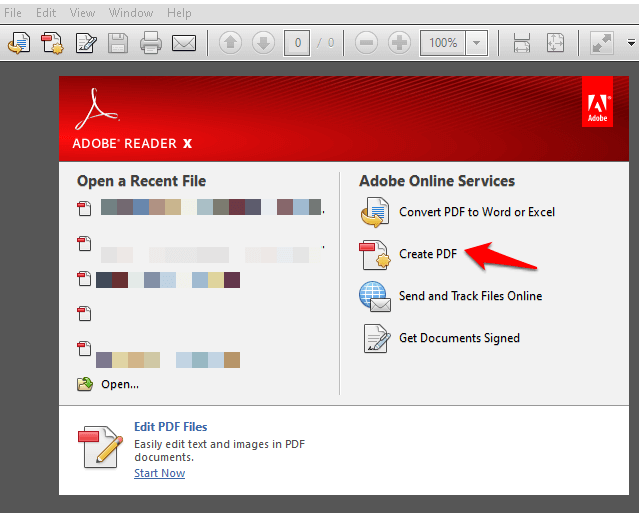Click Convert PDF to Word or Excel
Viewport: 639px width, 513px height.
pos(476,212)
